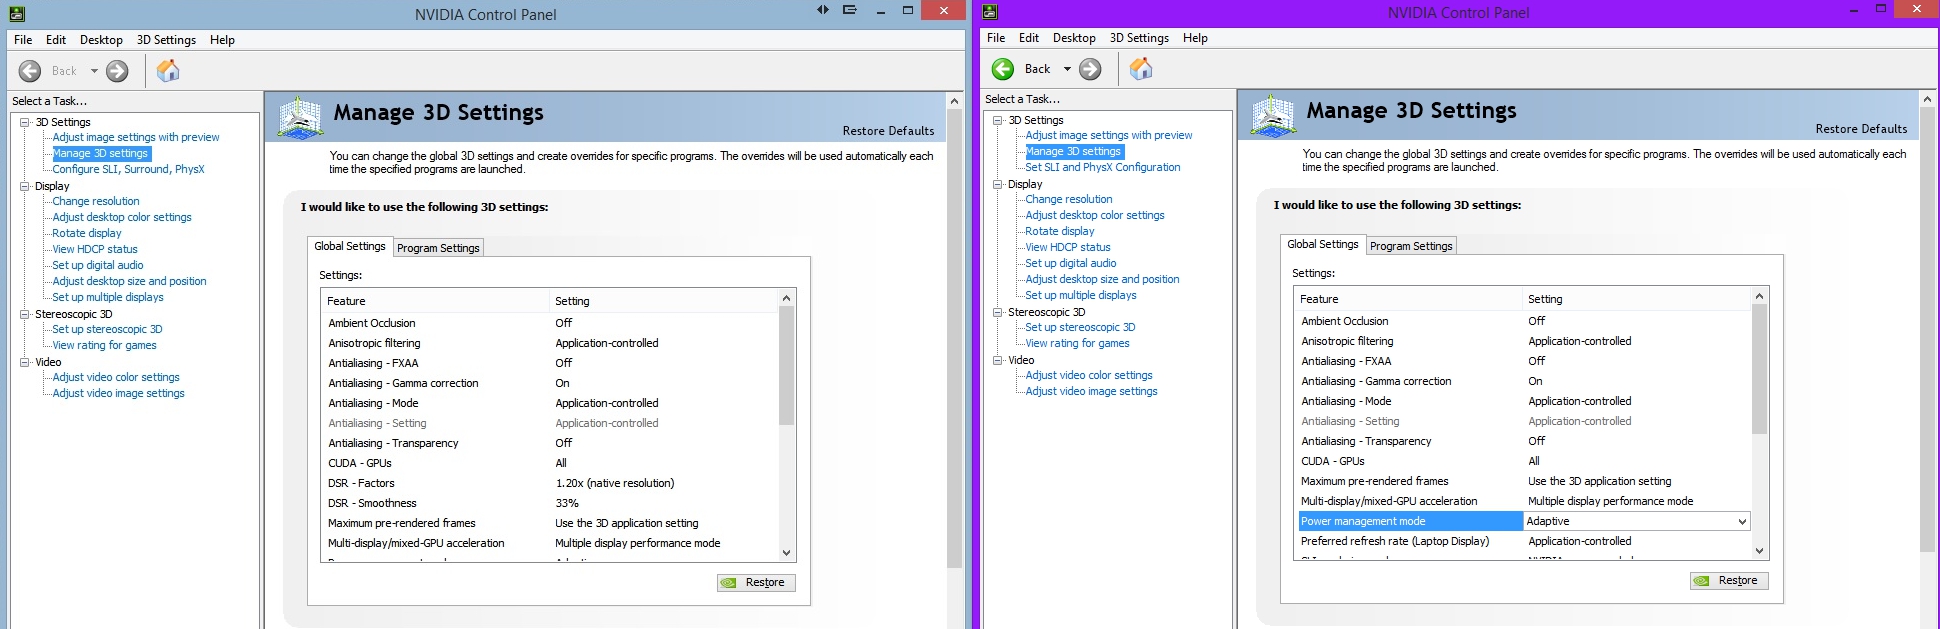
Task: Click Feature column header in left window
Action: pos(435,301)
